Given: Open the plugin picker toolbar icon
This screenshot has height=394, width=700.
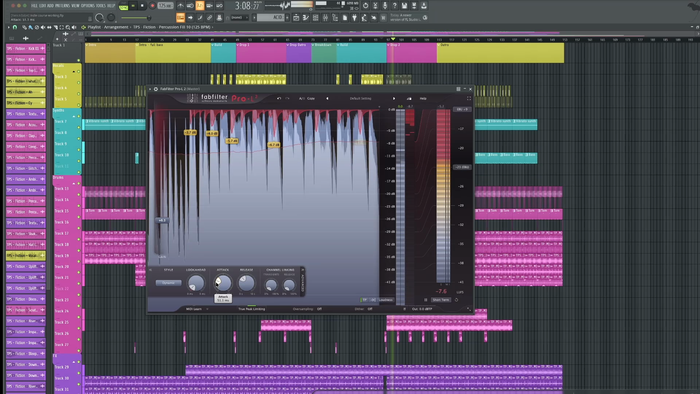Looking at the screenshot, I should (x=354, y=17).
